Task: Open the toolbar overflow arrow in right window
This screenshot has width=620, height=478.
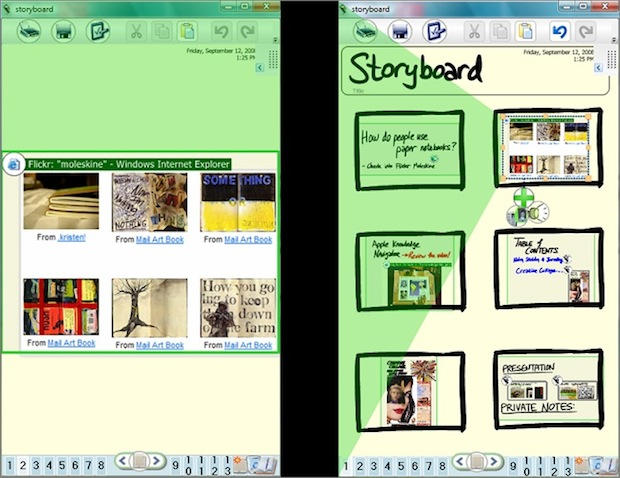Action: coord(614,40)
